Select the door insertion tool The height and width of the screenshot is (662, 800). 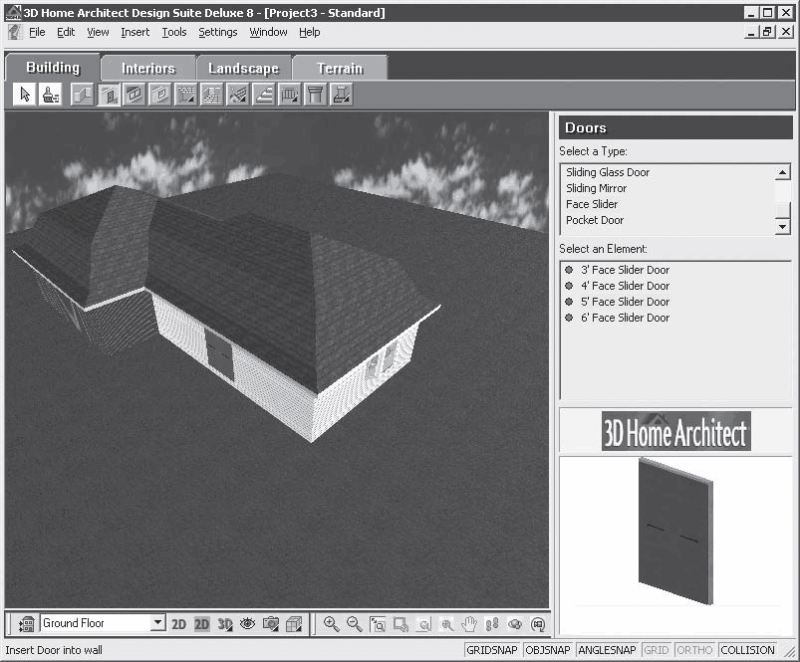(108, 95)
